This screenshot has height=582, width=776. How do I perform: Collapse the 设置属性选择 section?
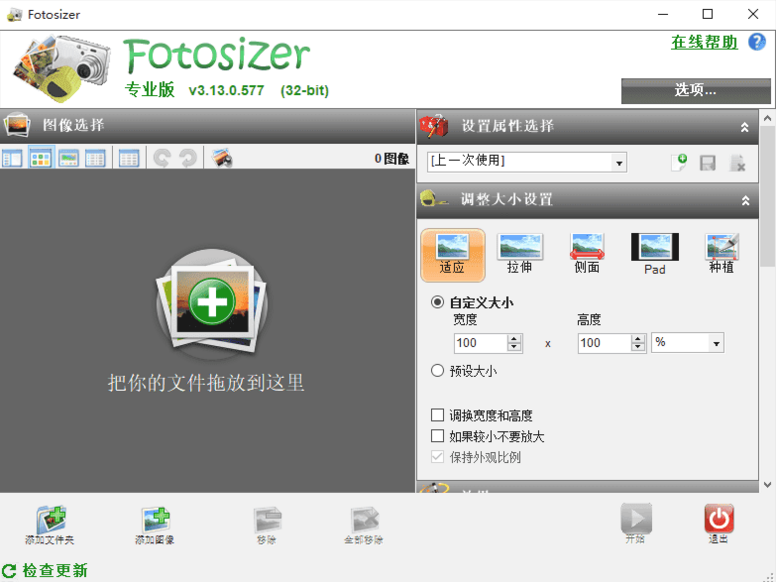click(744, 127)
